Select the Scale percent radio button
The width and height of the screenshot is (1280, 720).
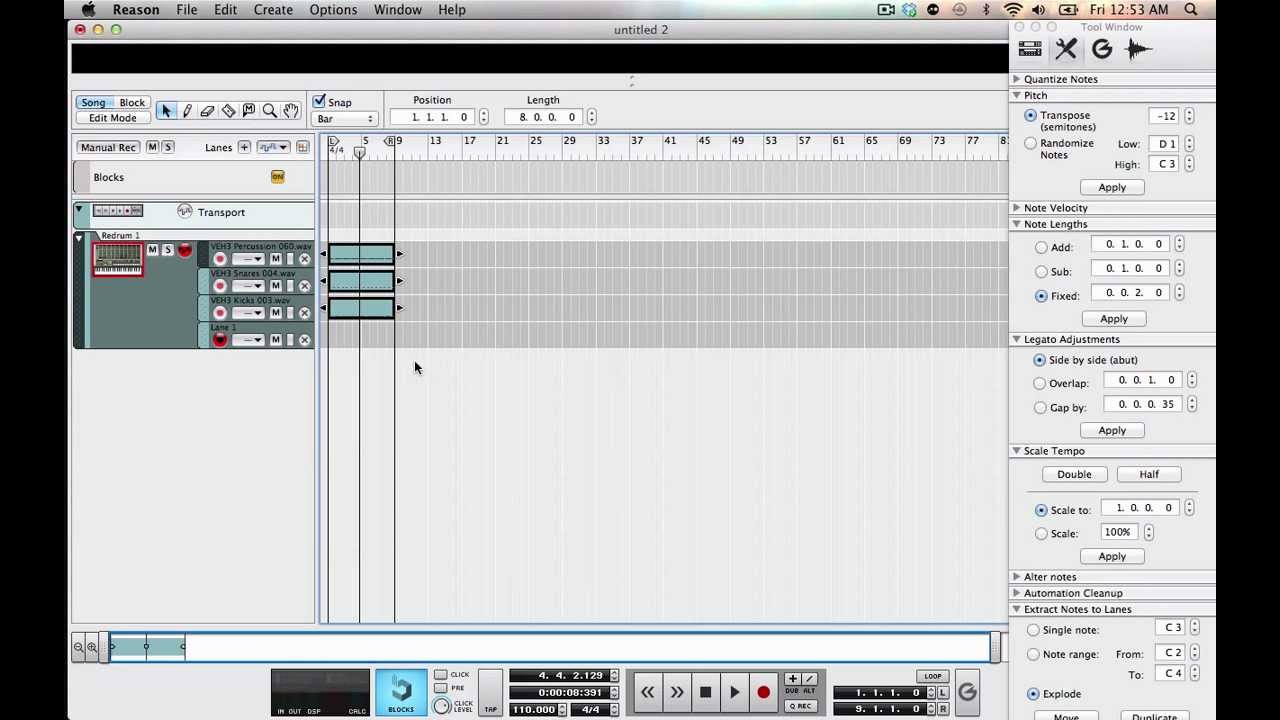coord(1042,534)
